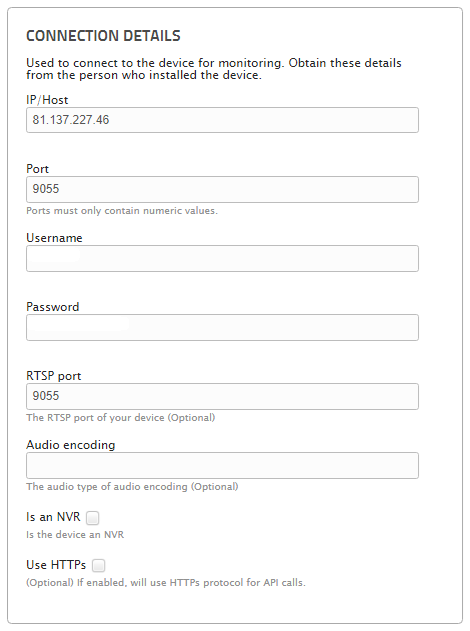Click the 'RTSP port of your device' hint
The image size is (470, 631).
pos(121,417)
